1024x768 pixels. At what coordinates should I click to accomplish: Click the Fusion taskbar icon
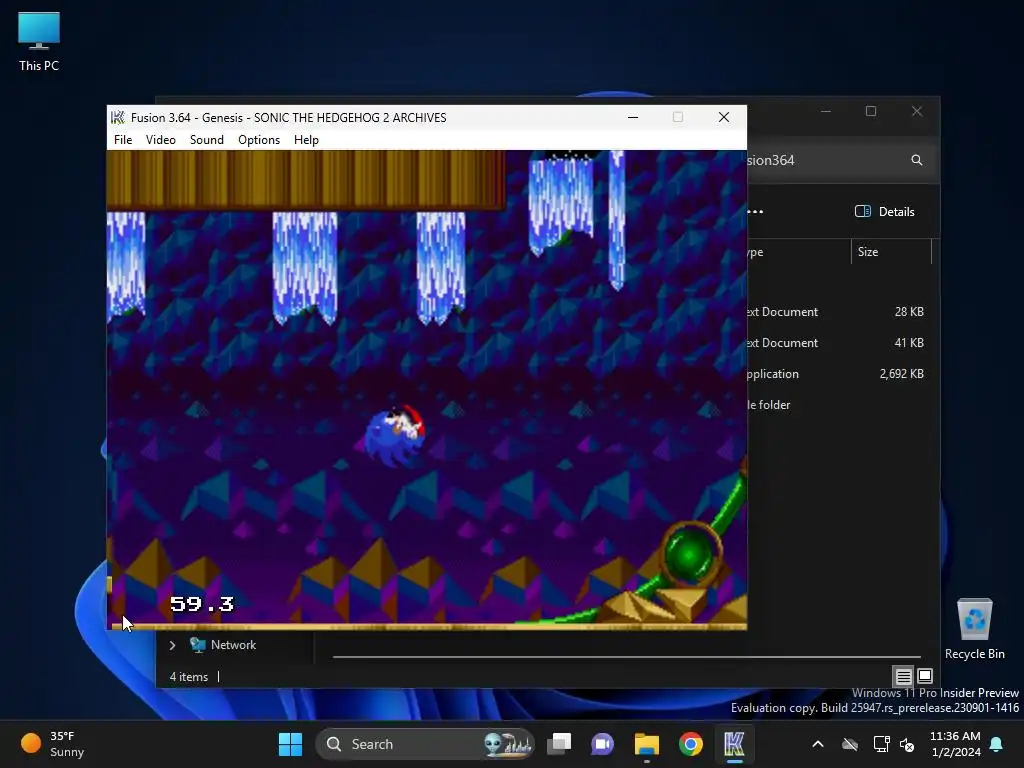734,744
